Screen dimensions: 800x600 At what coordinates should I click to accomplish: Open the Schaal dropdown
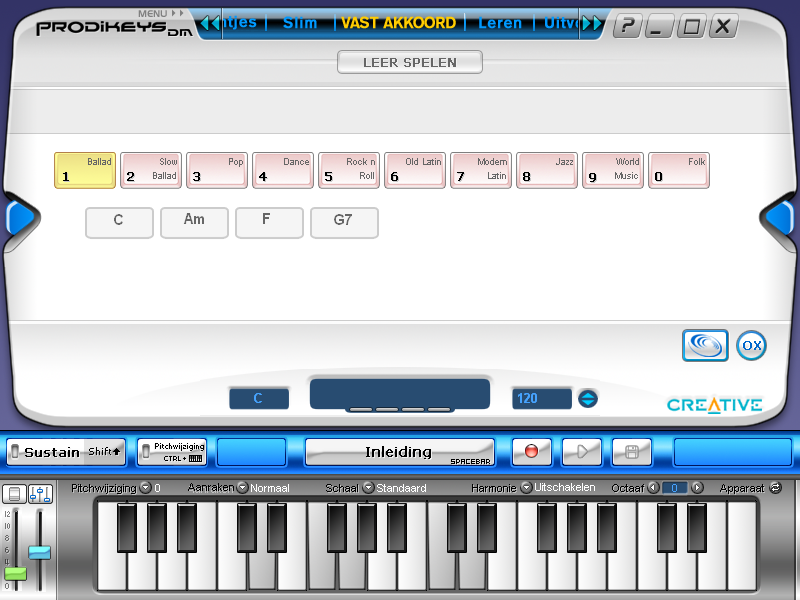pos(368,488)
